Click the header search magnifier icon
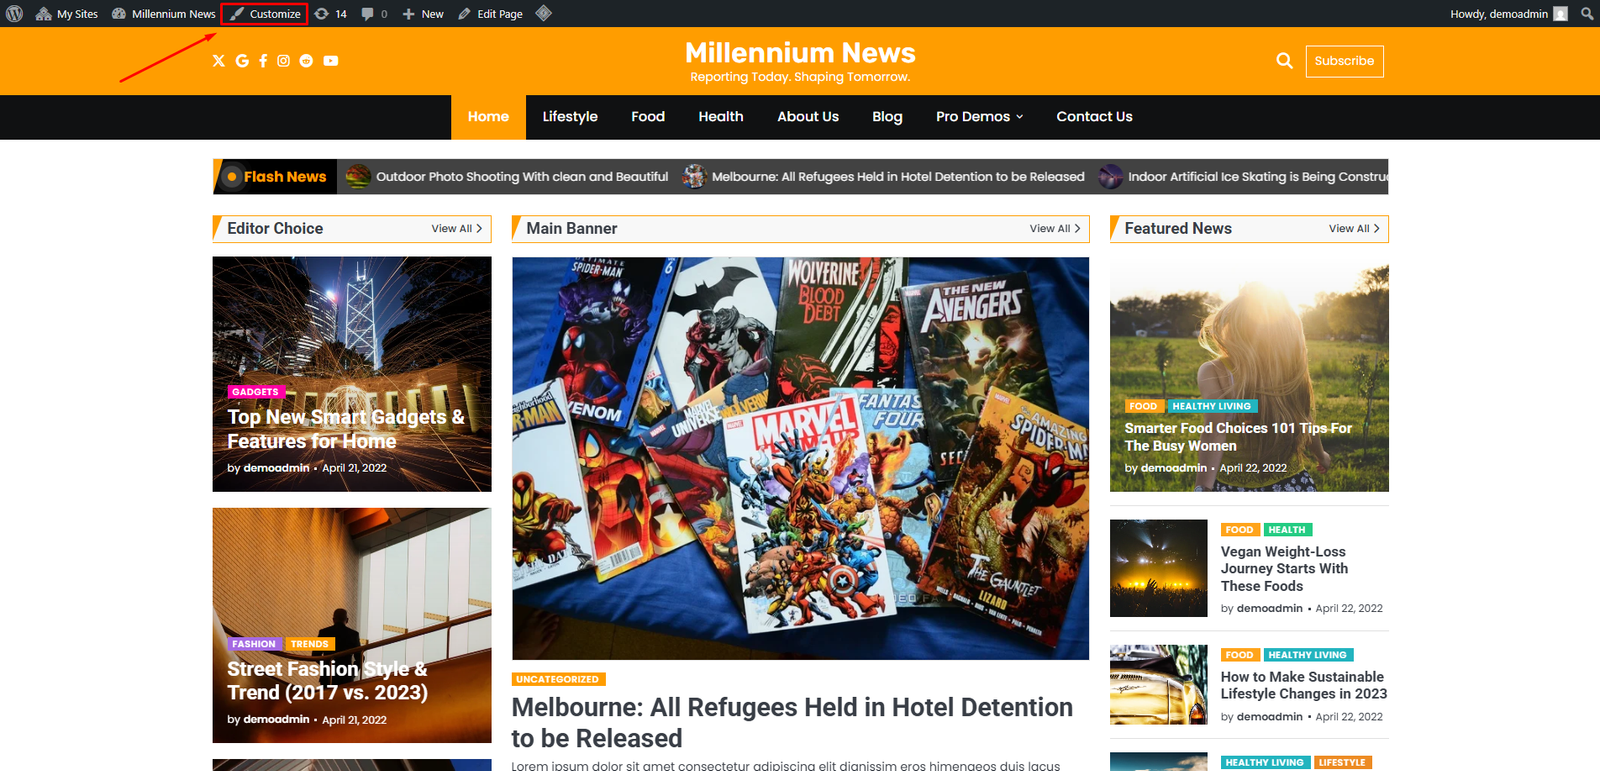This screenshot has width=1600, height=771. pyautogui.click(x=1284, y=61)
